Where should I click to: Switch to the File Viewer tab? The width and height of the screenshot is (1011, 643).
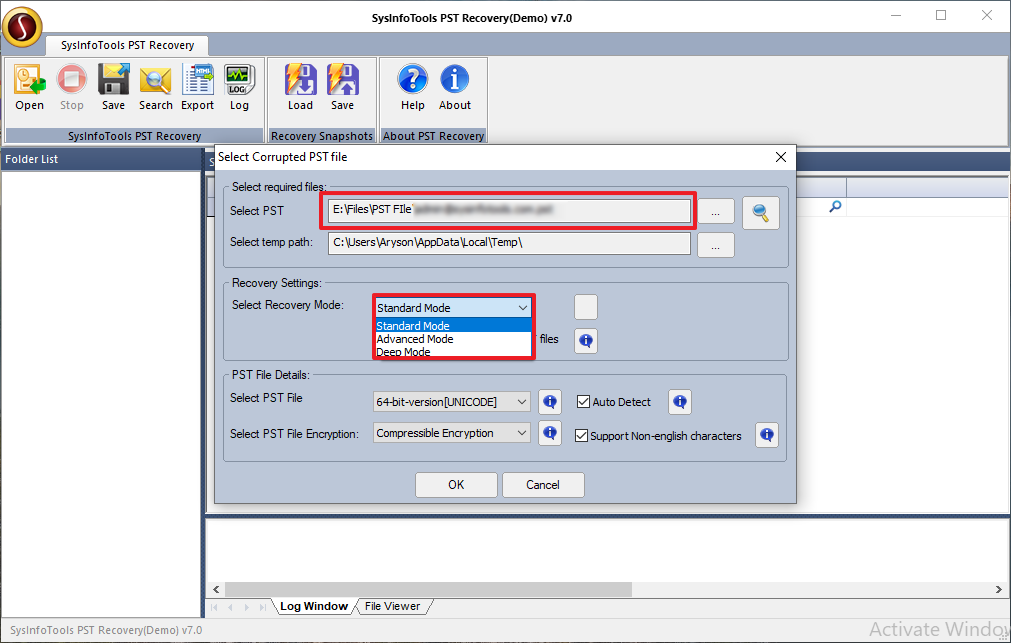(x=392, y=606)
